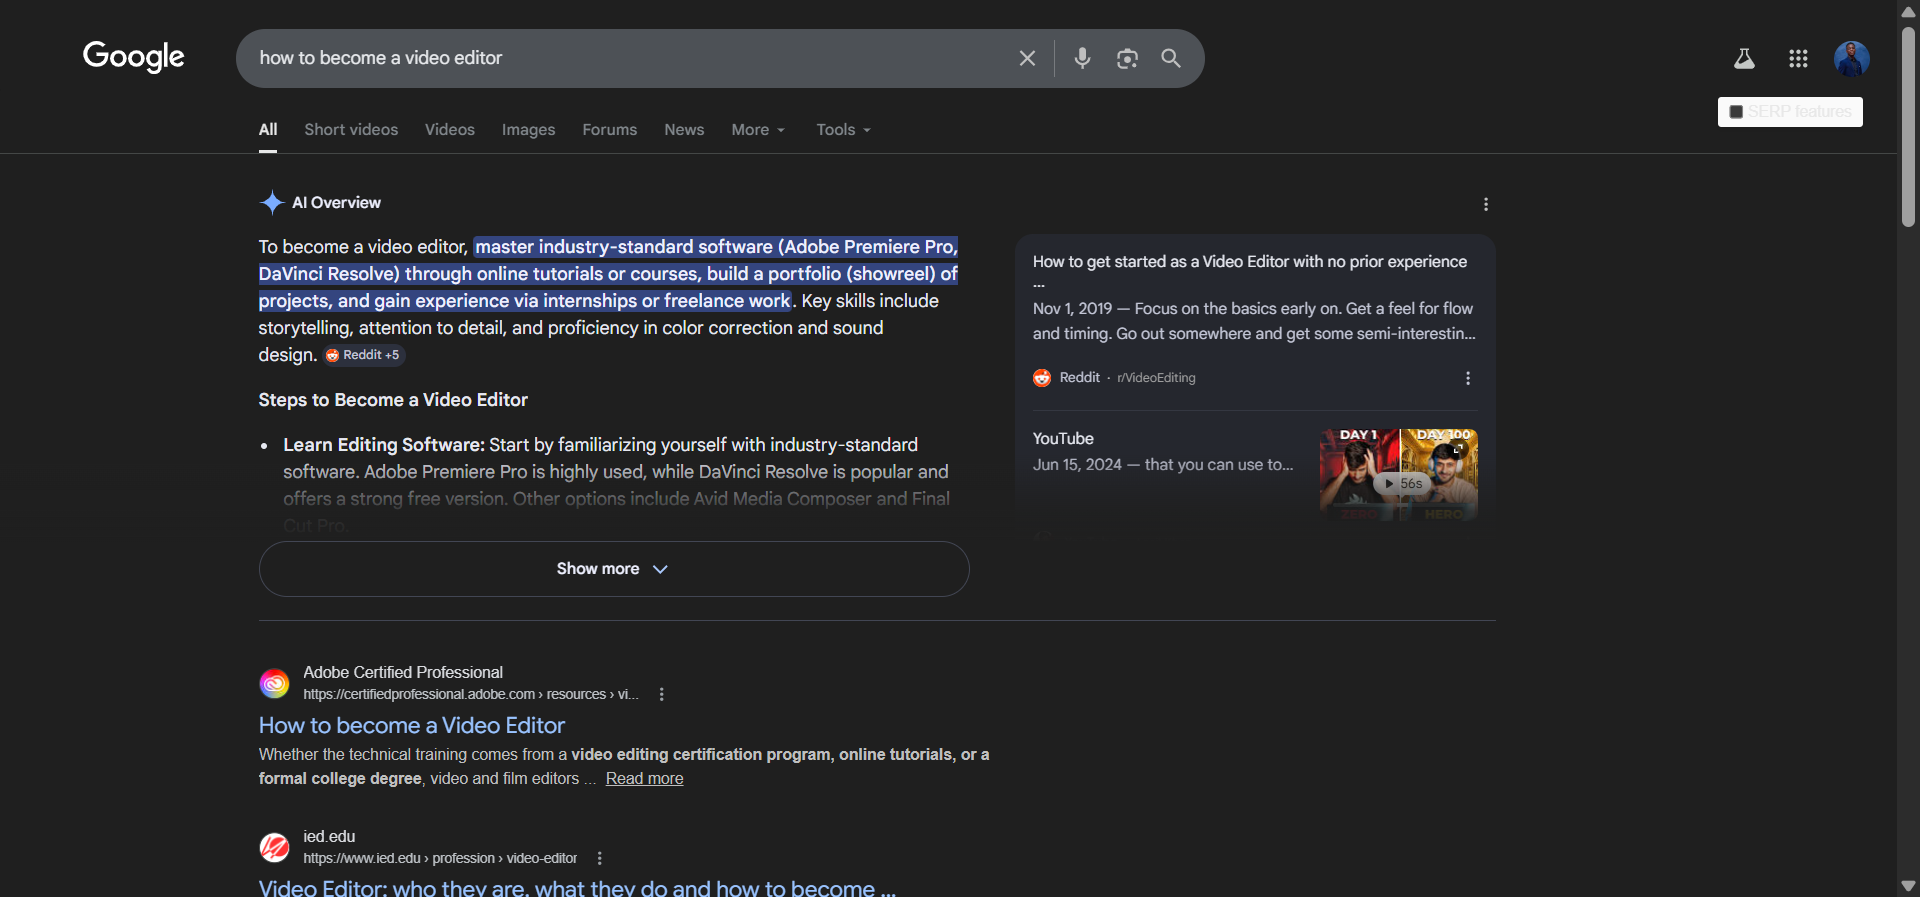
Task: Click the Adobe Certified Professional site name
Action: tap(403, 673)
